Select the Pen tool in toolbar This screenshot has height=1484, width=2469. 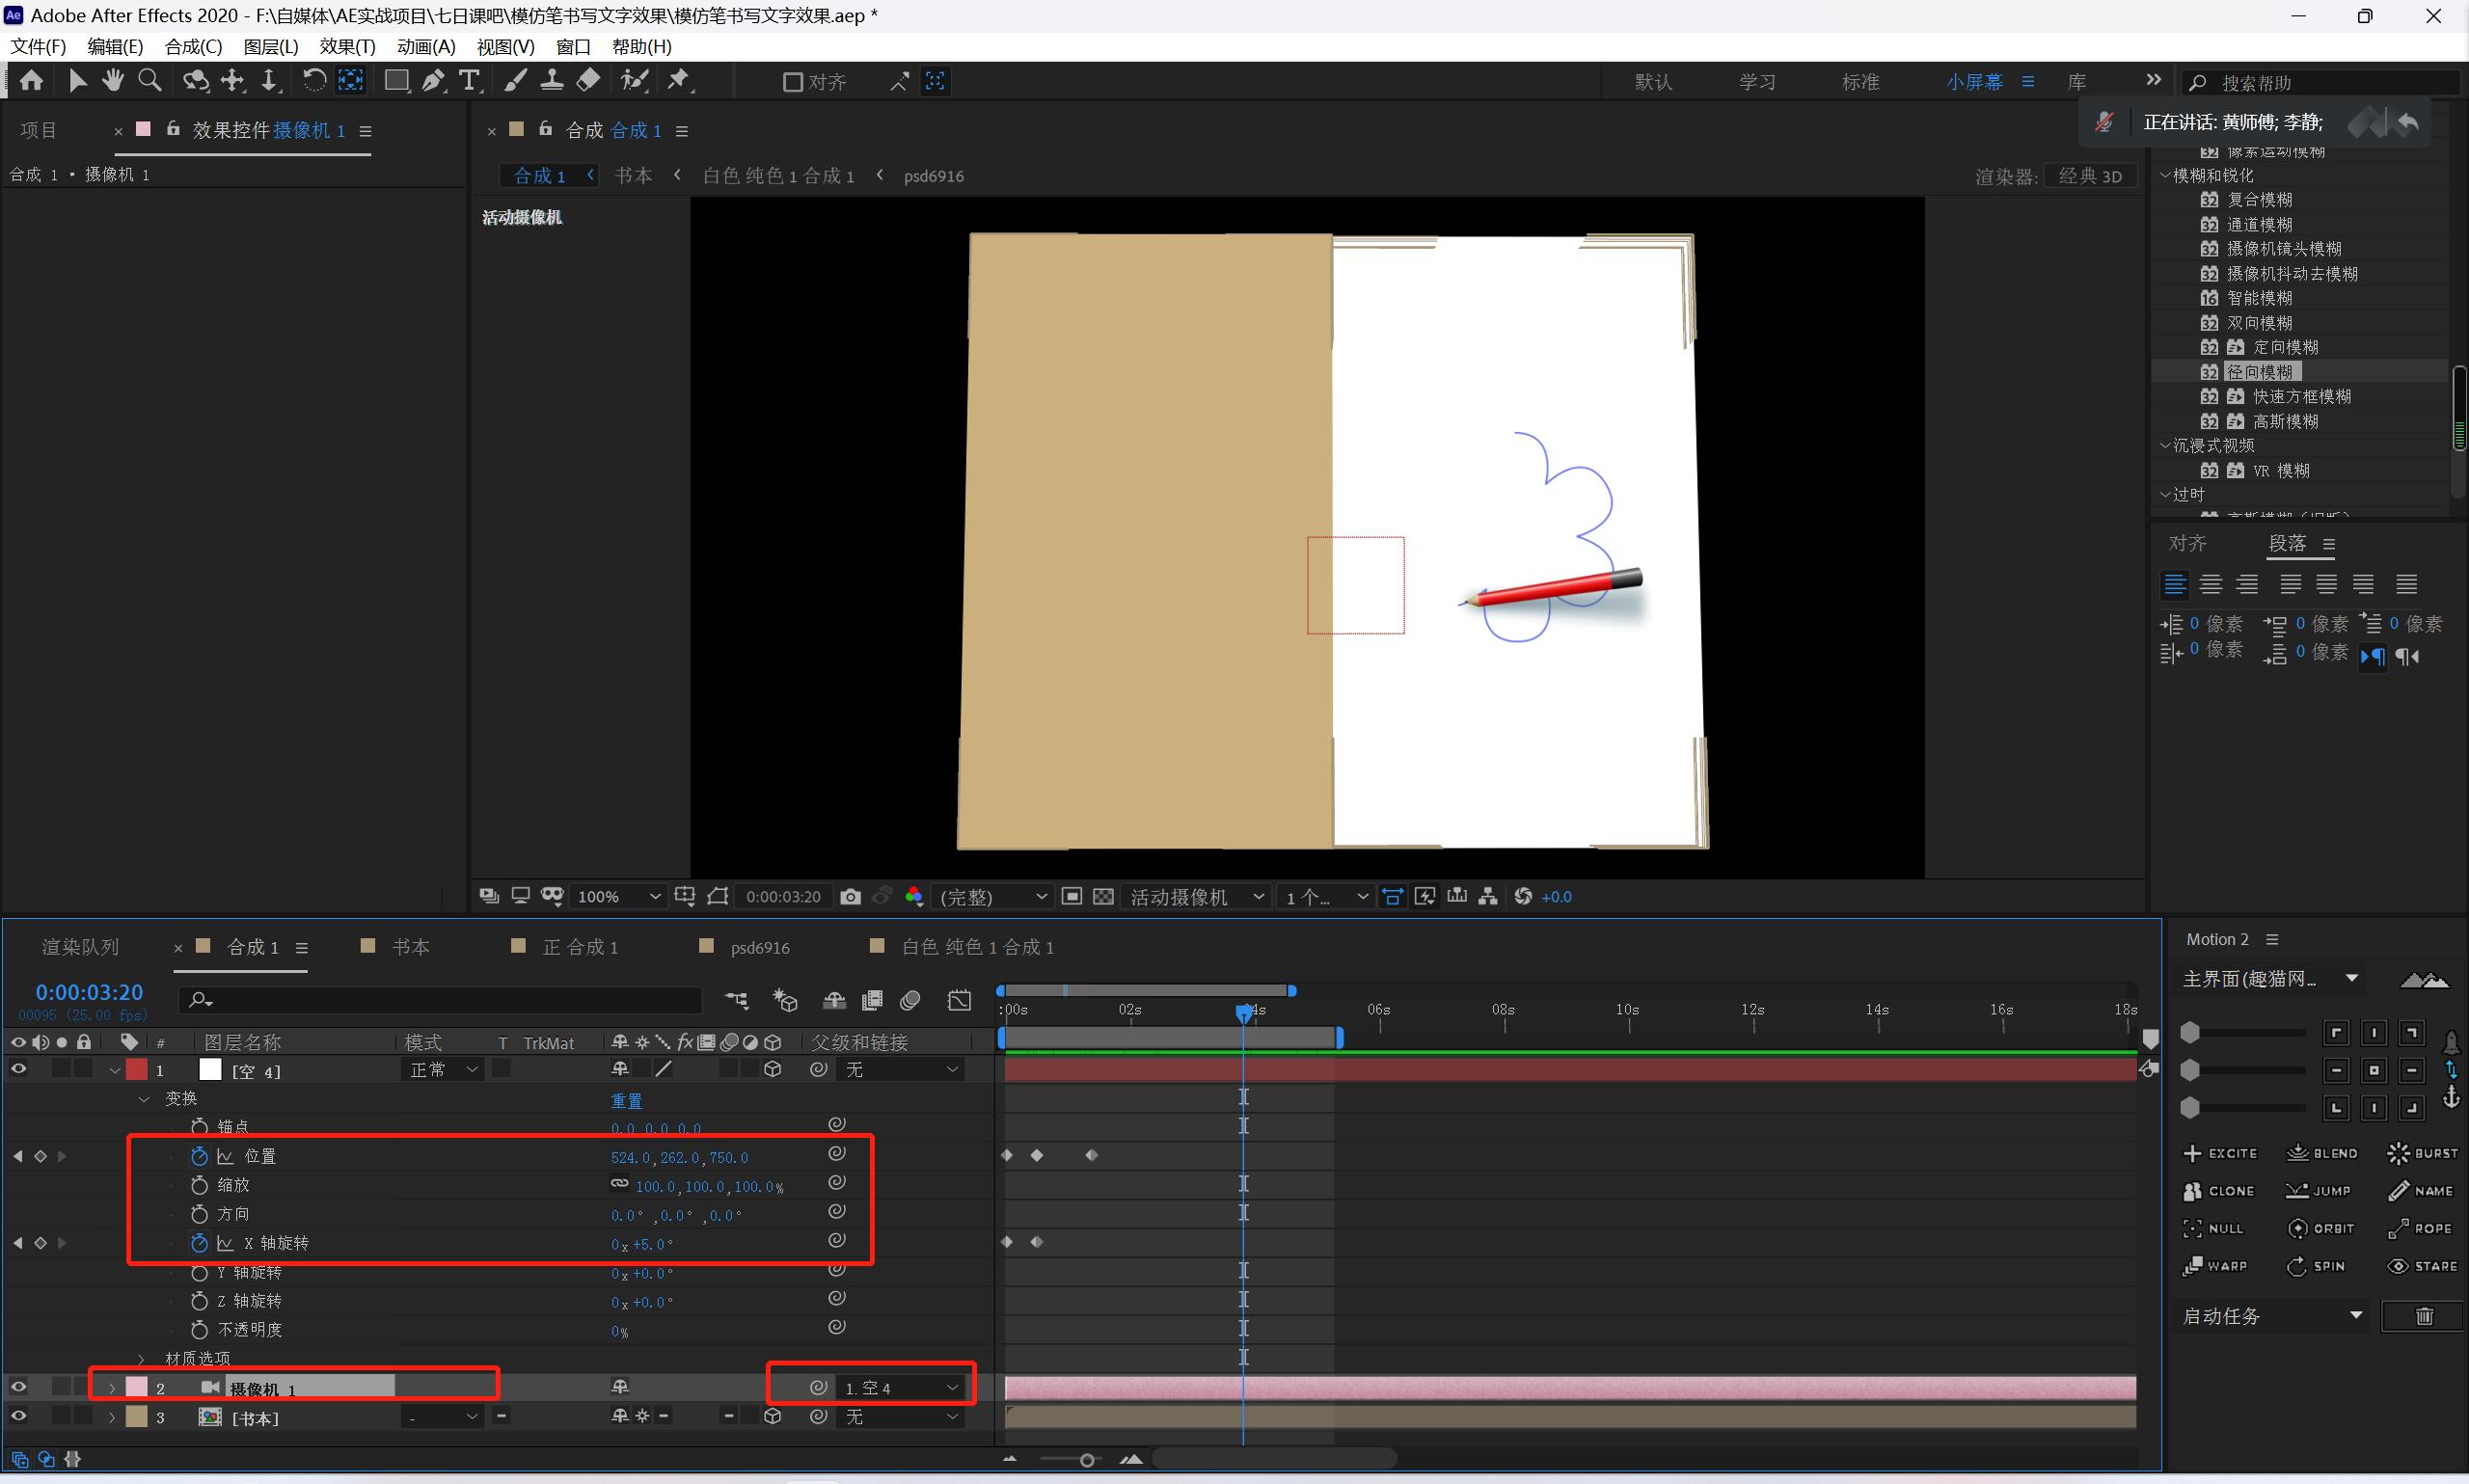tap(432, 81)
